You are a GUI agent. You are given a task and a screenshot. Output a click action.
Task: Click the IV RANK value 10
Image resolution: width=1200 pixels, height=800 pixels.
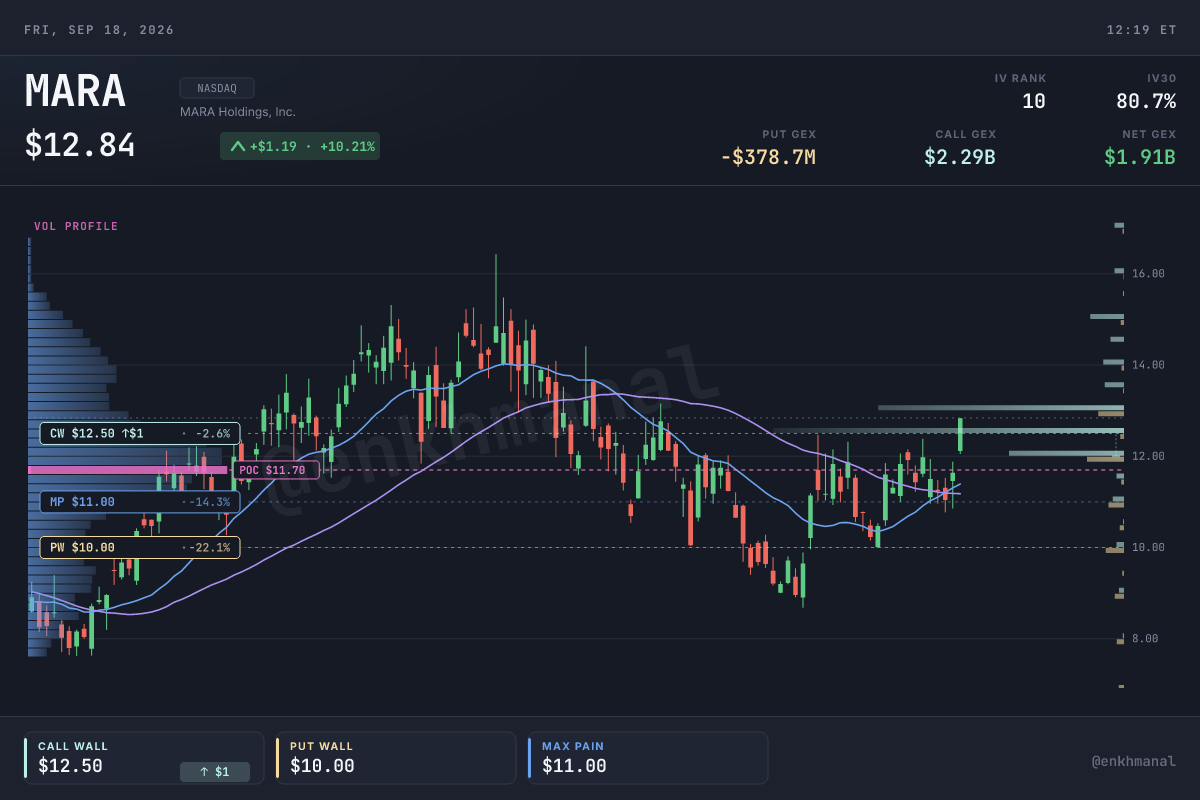click(x=1034, y=101)
